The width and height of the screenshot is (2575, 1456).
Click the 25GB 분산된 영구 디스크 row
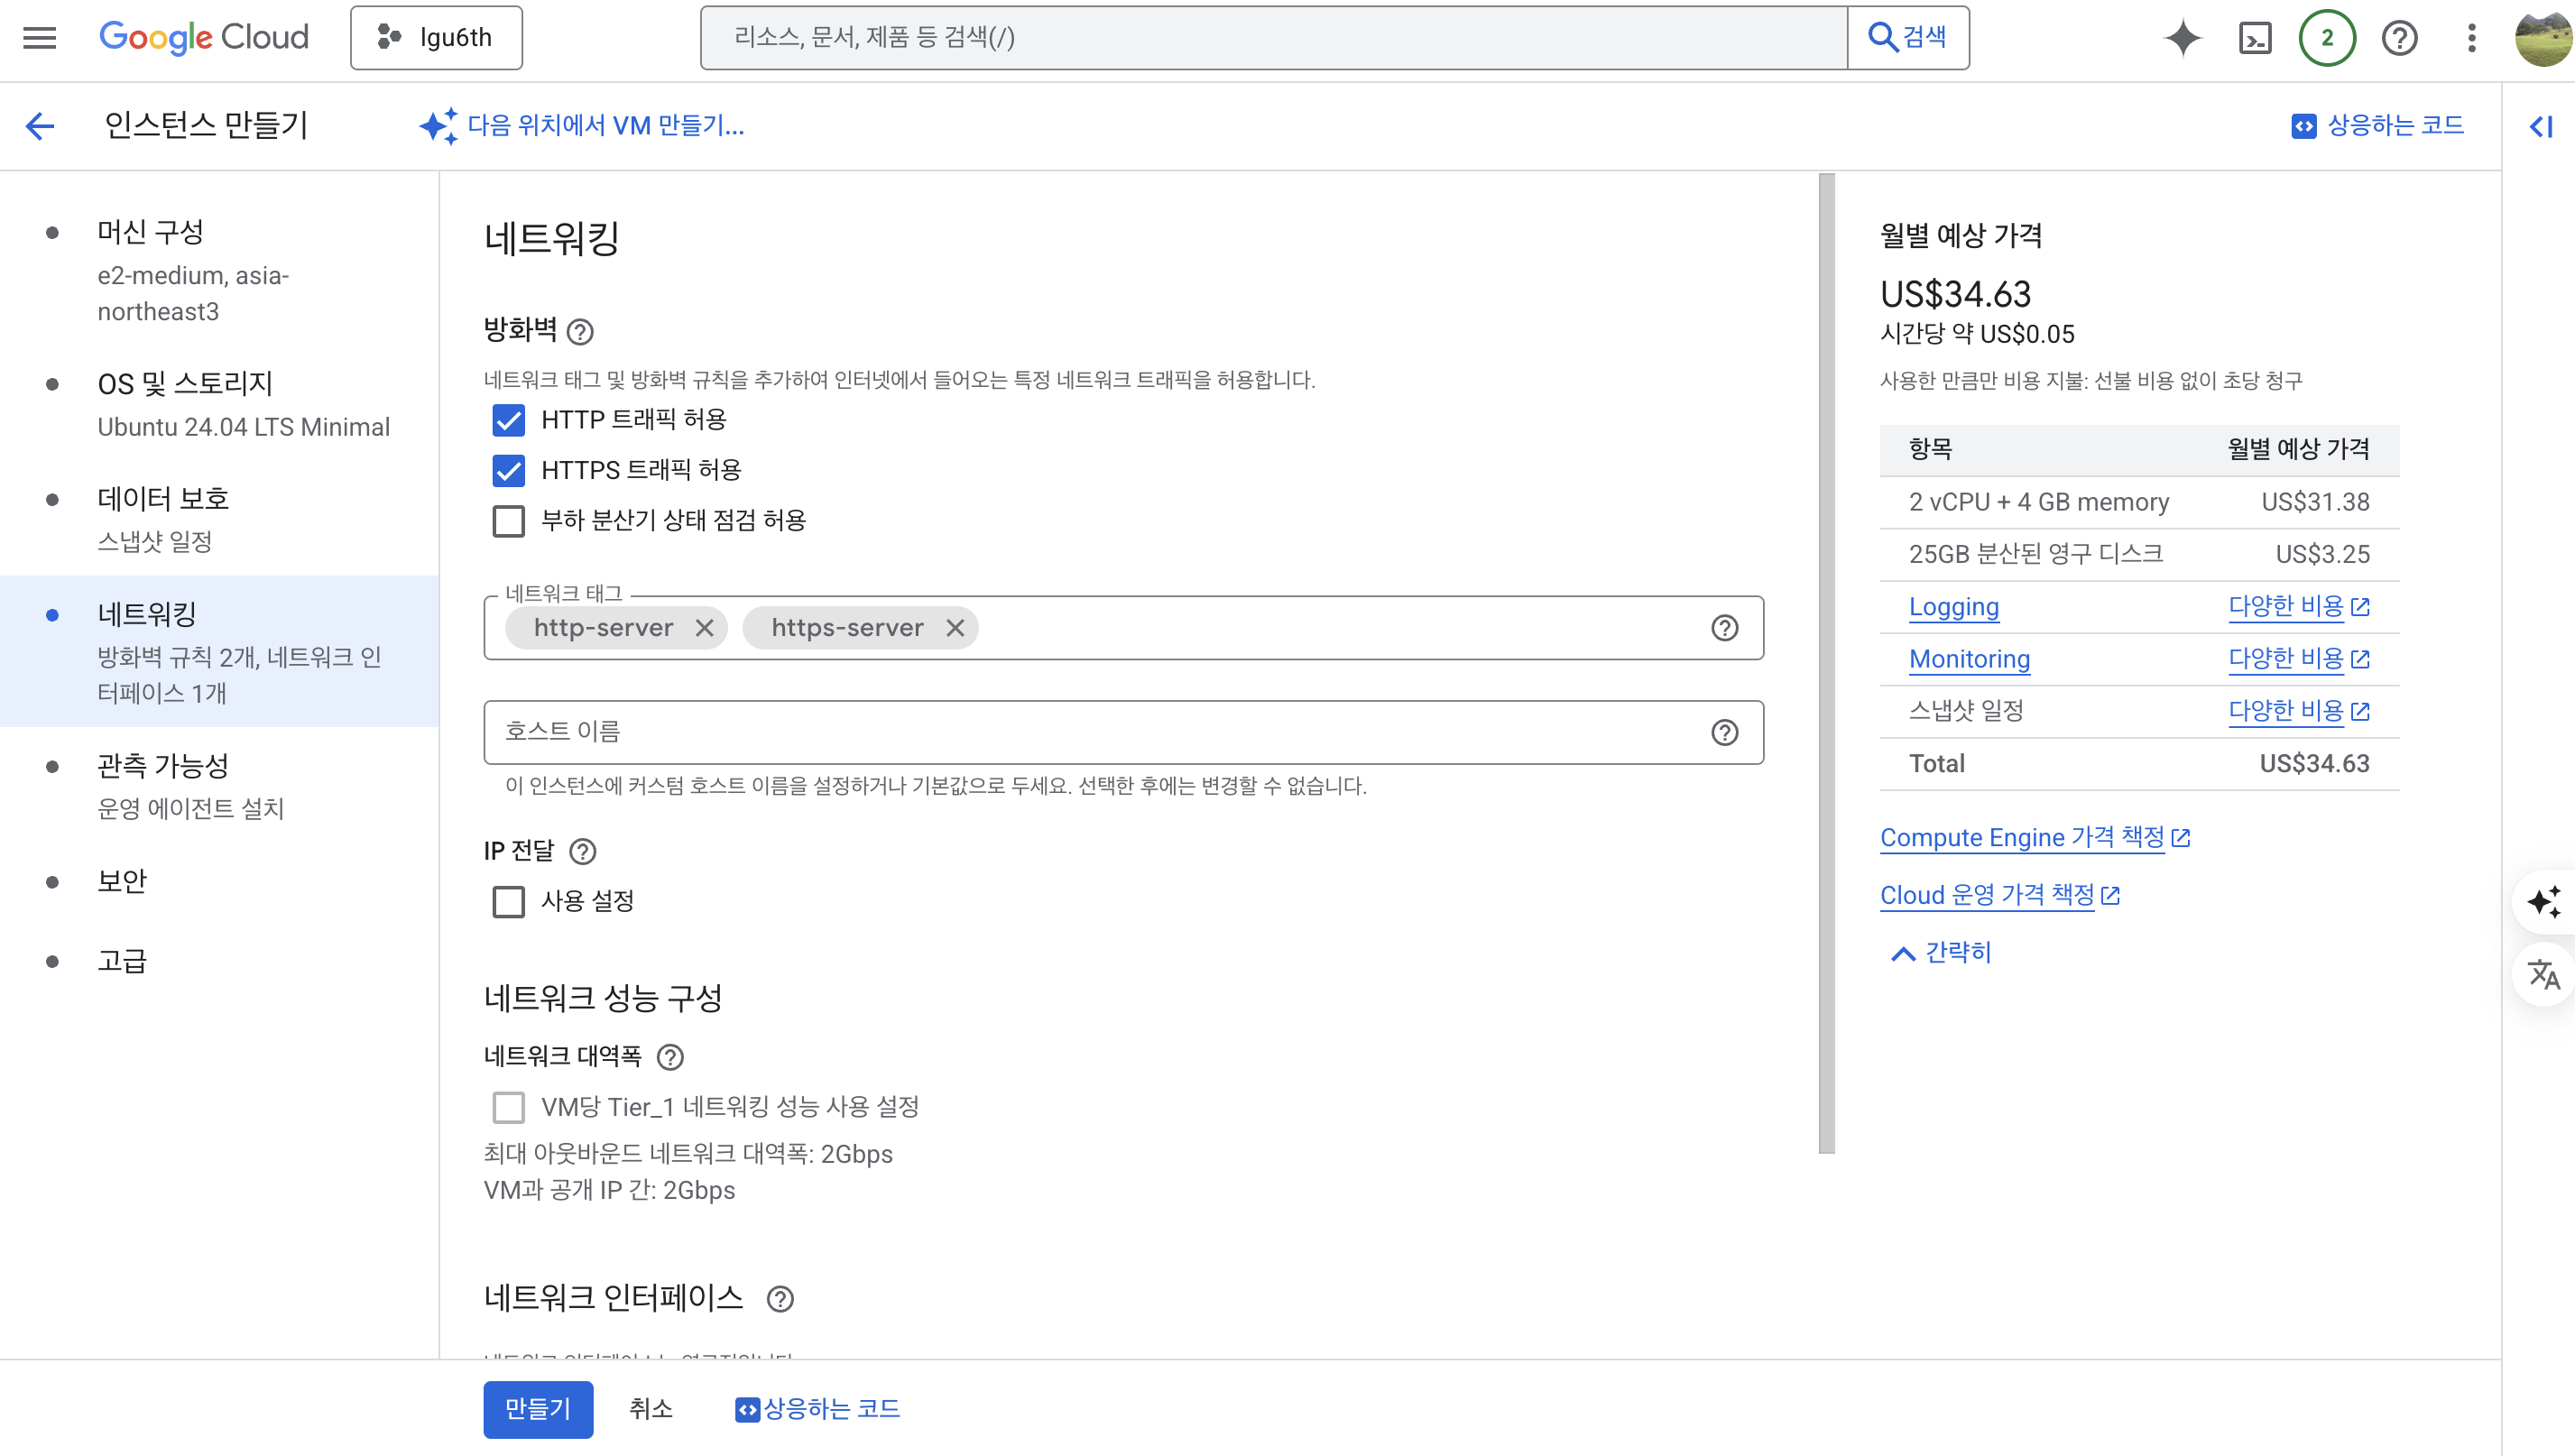click(2139, 554)
